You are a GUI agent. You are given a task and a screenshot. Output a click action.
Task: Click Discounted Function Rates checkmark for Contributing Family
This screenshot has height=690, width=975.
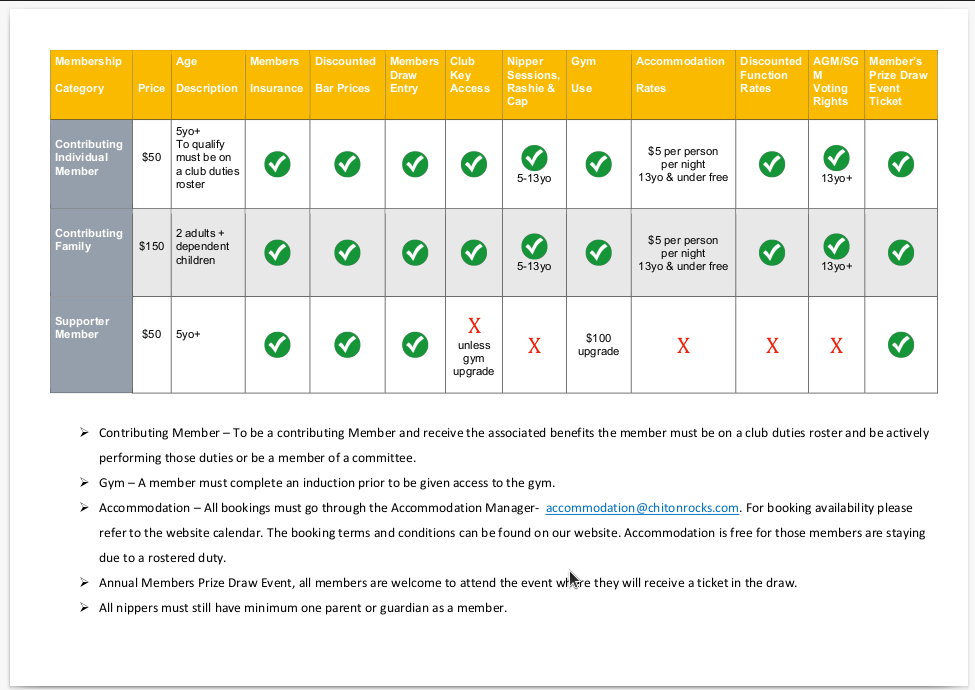(772, 252)
